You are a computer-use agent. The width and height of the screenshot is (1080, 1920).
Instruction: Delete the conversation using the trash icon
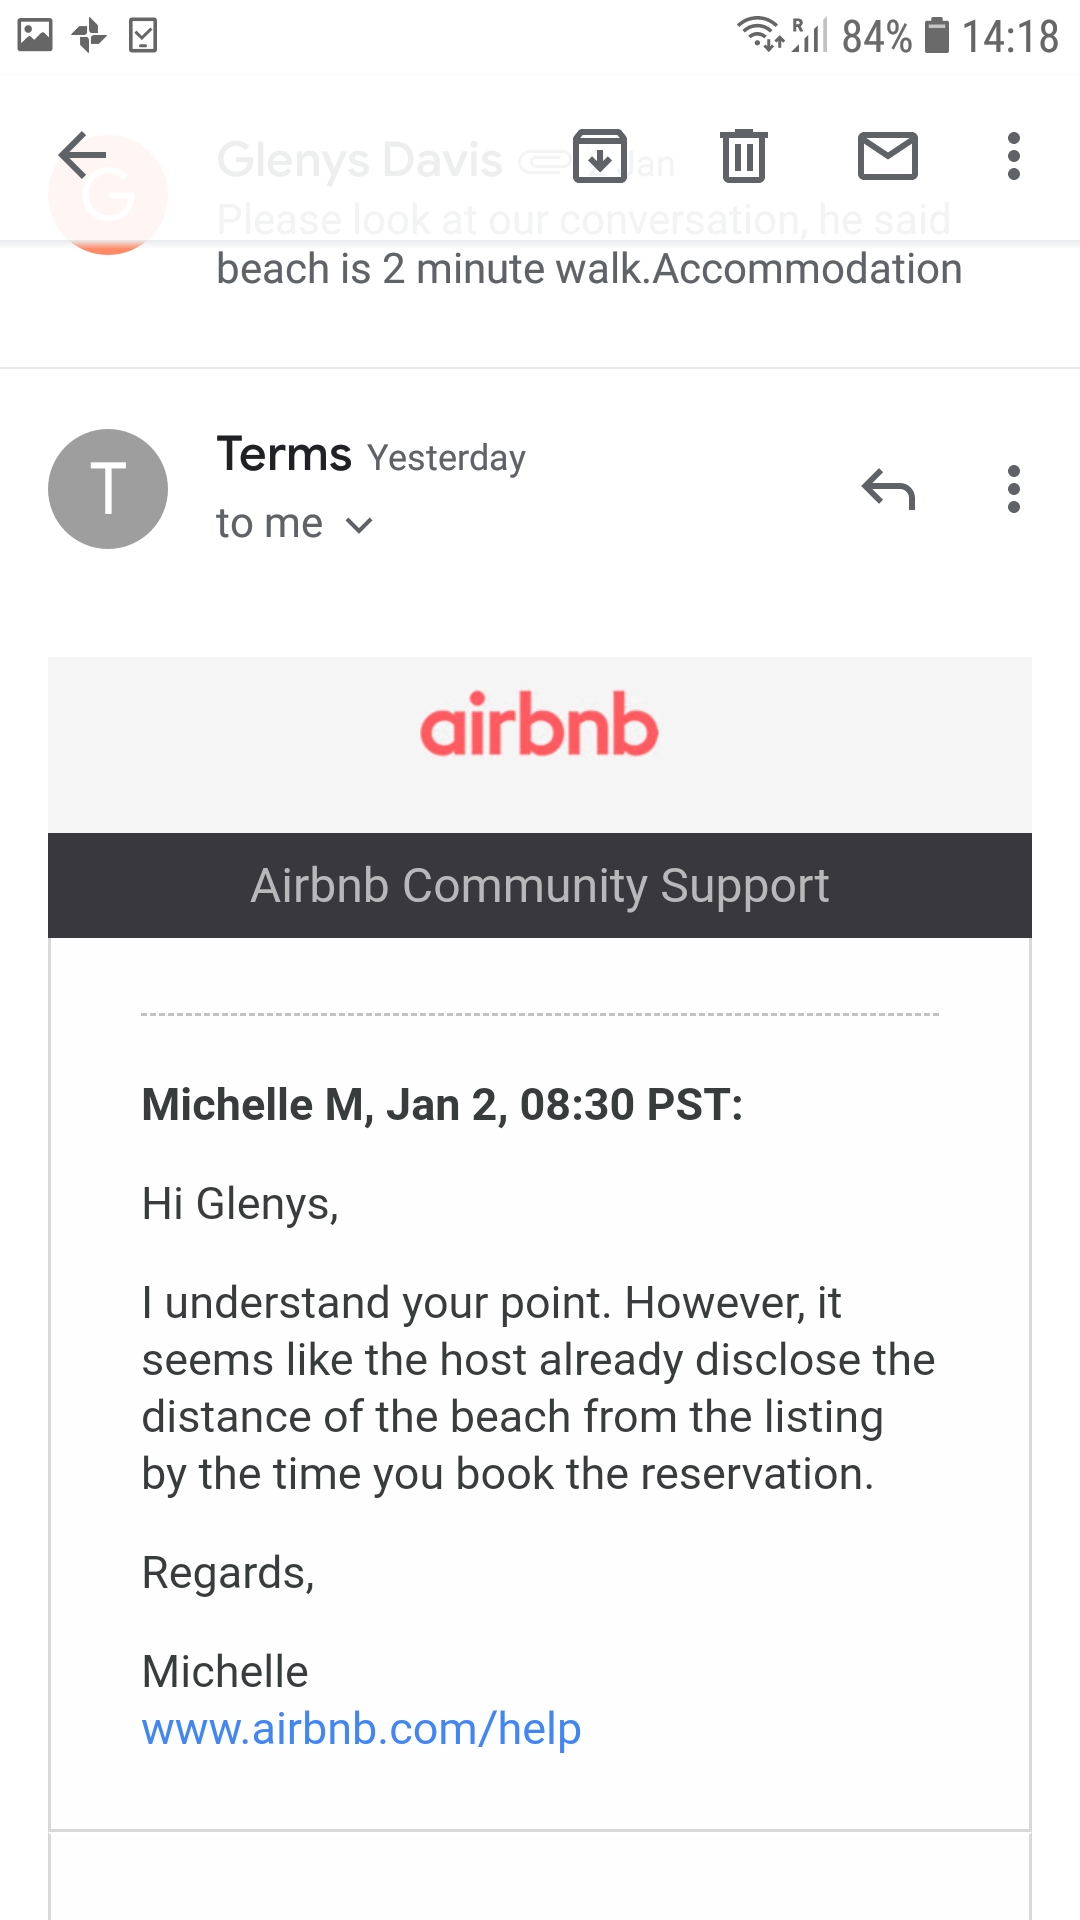(744, 156)
